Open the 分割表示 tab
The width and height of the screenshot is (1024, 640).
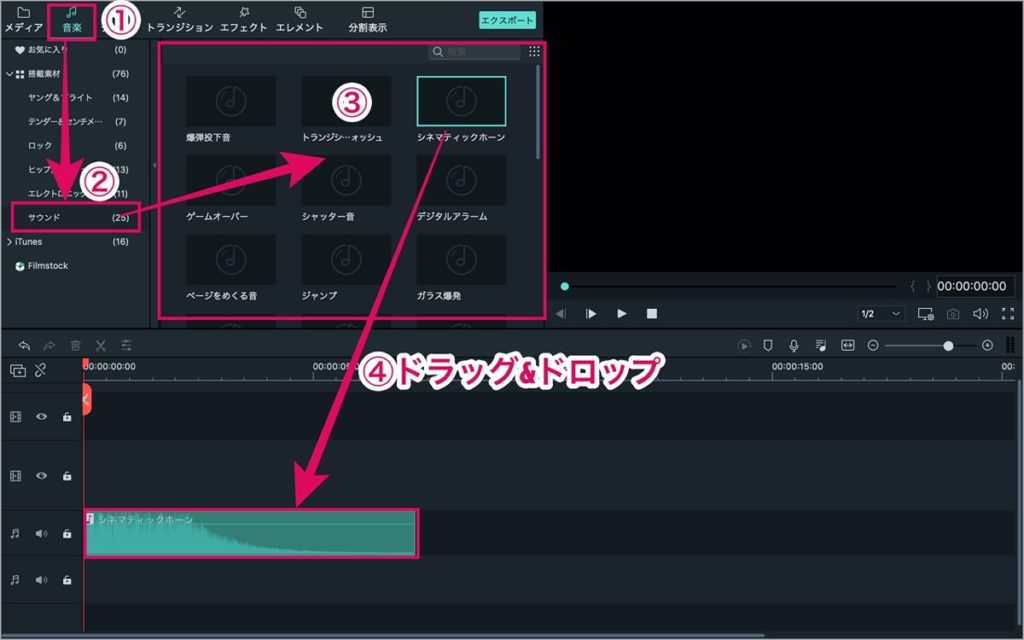click(x=368, y=20)
